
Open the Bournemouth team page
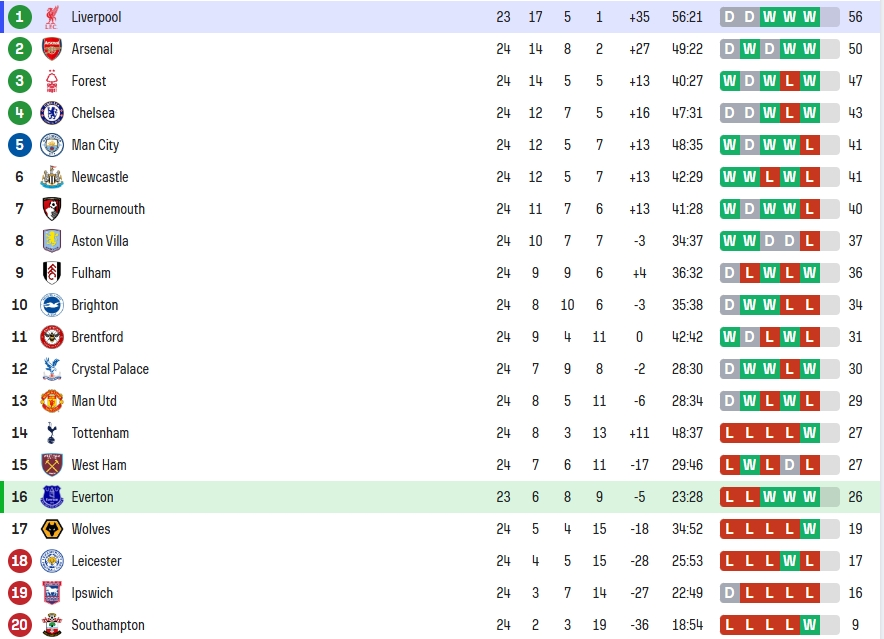point(108,209)
